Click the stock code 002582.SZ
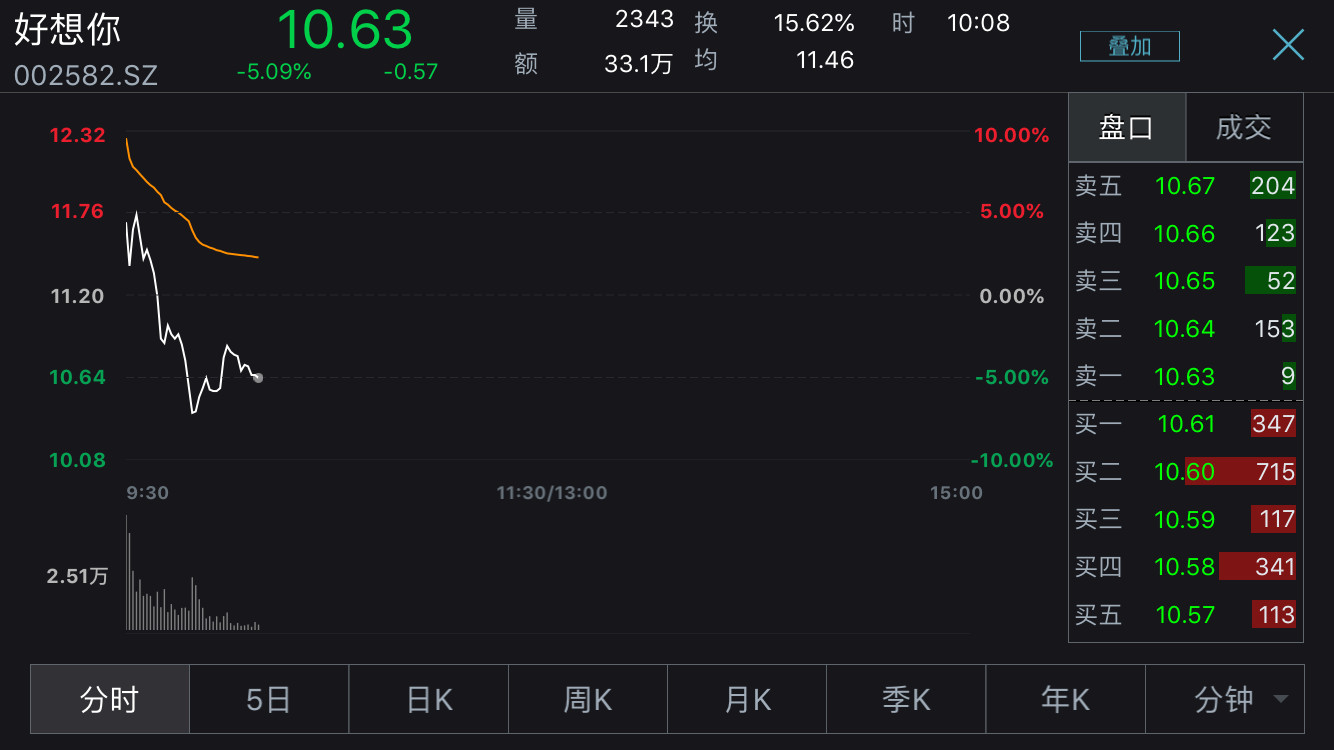 click(86, 76)
